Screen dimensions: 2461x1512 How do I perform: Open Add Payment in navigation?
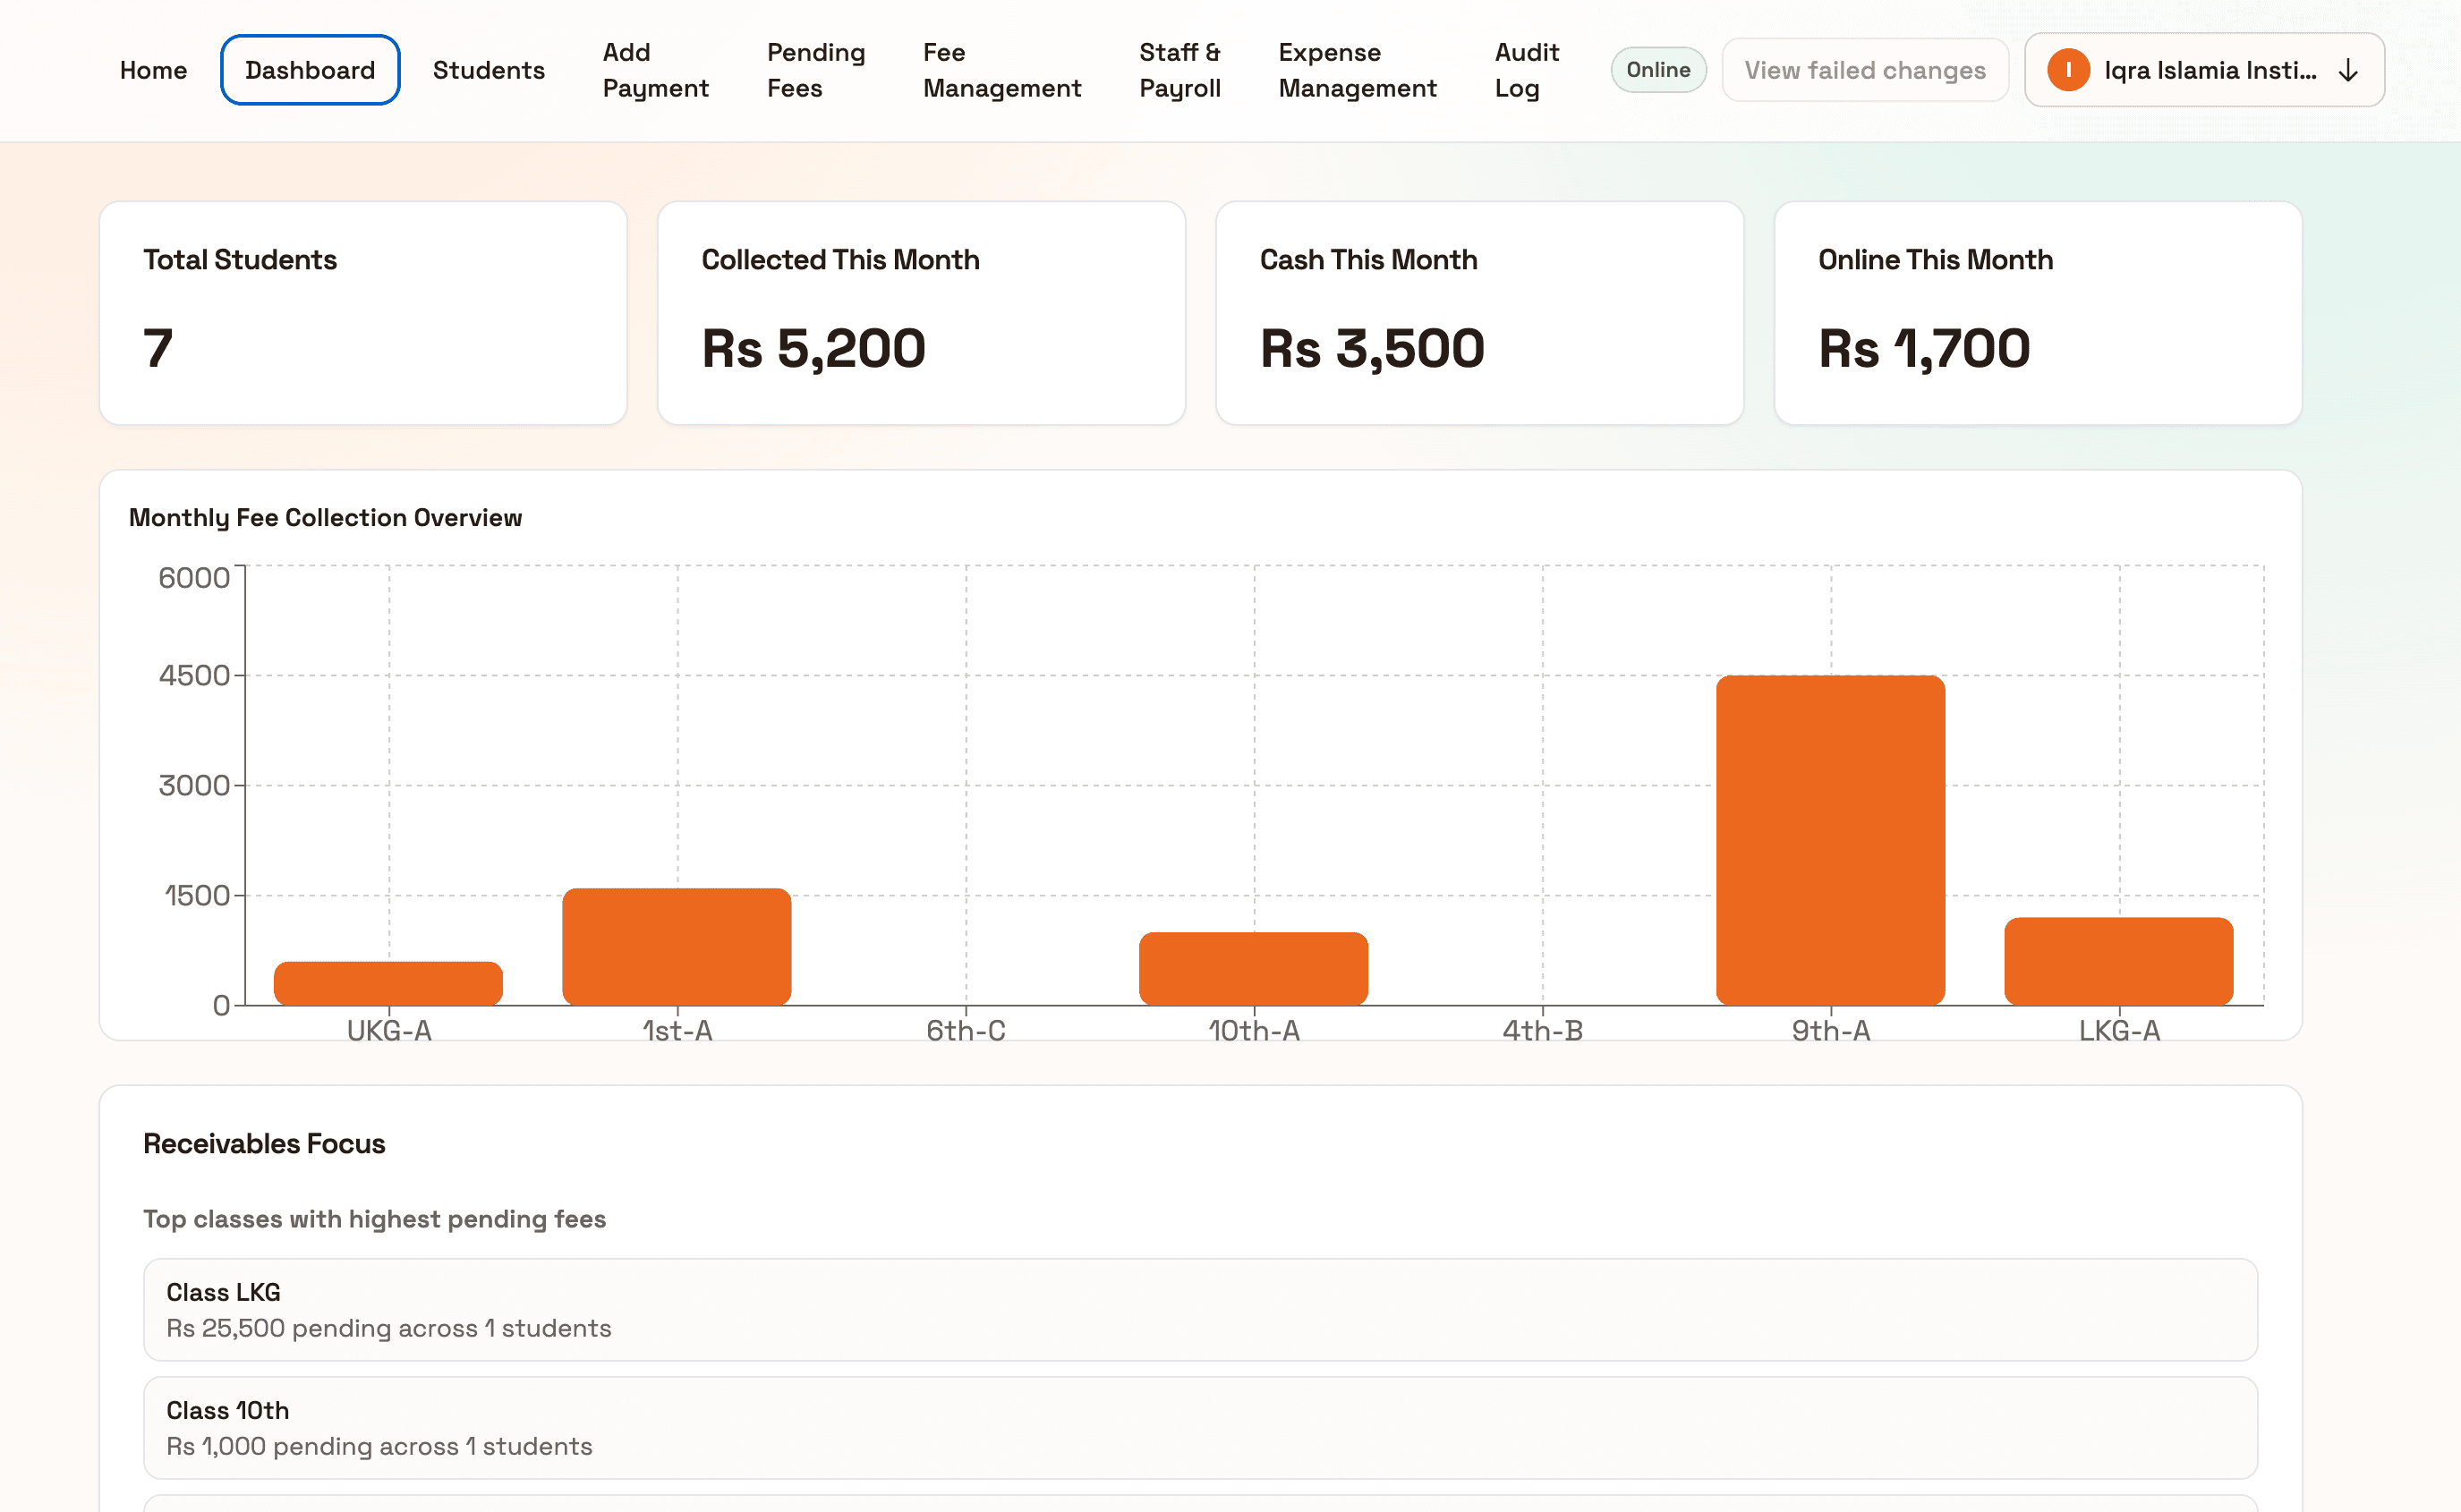655,70
